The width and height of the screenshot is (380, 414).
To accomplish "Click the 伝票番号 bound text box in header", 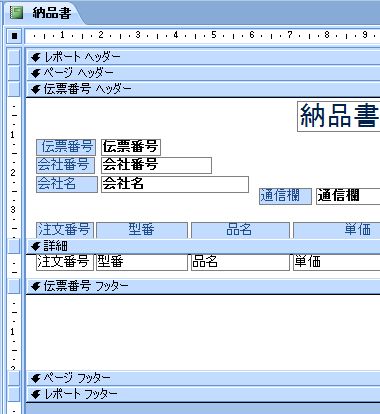I will [131, 147].
